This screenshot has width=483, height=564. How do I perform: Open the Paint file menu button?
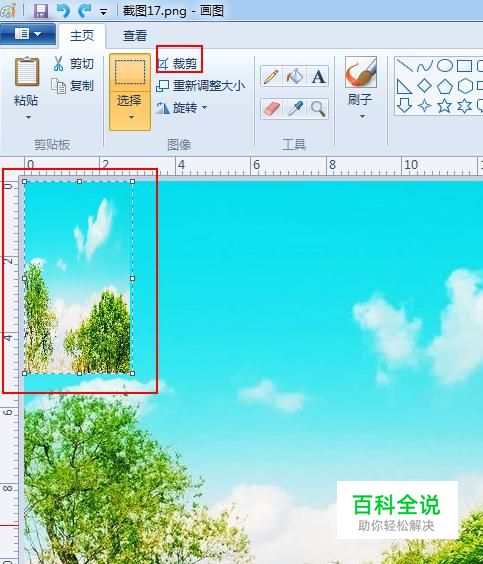28,35
